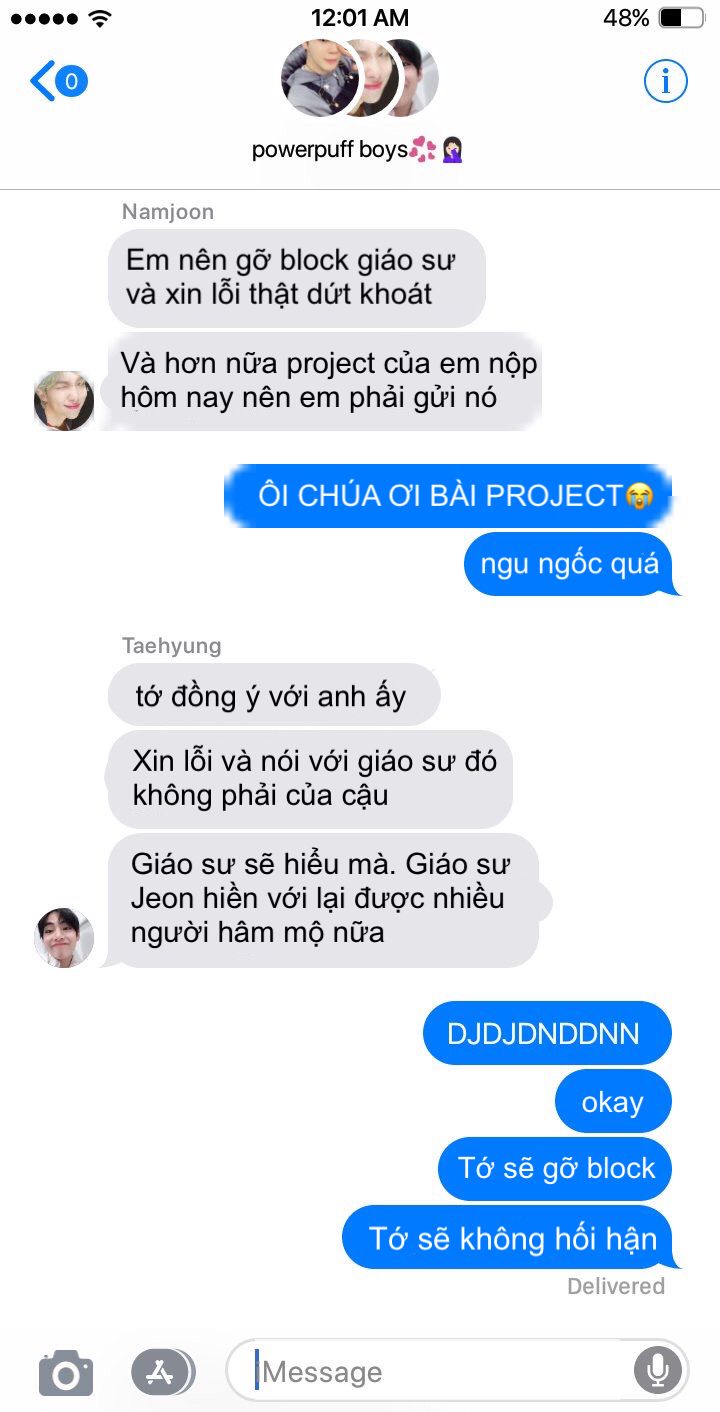This screenshot has width=720, height=1412.
Task: Open the App Store apps icon
Action: pyautogui.click(x=163, y=1372)
